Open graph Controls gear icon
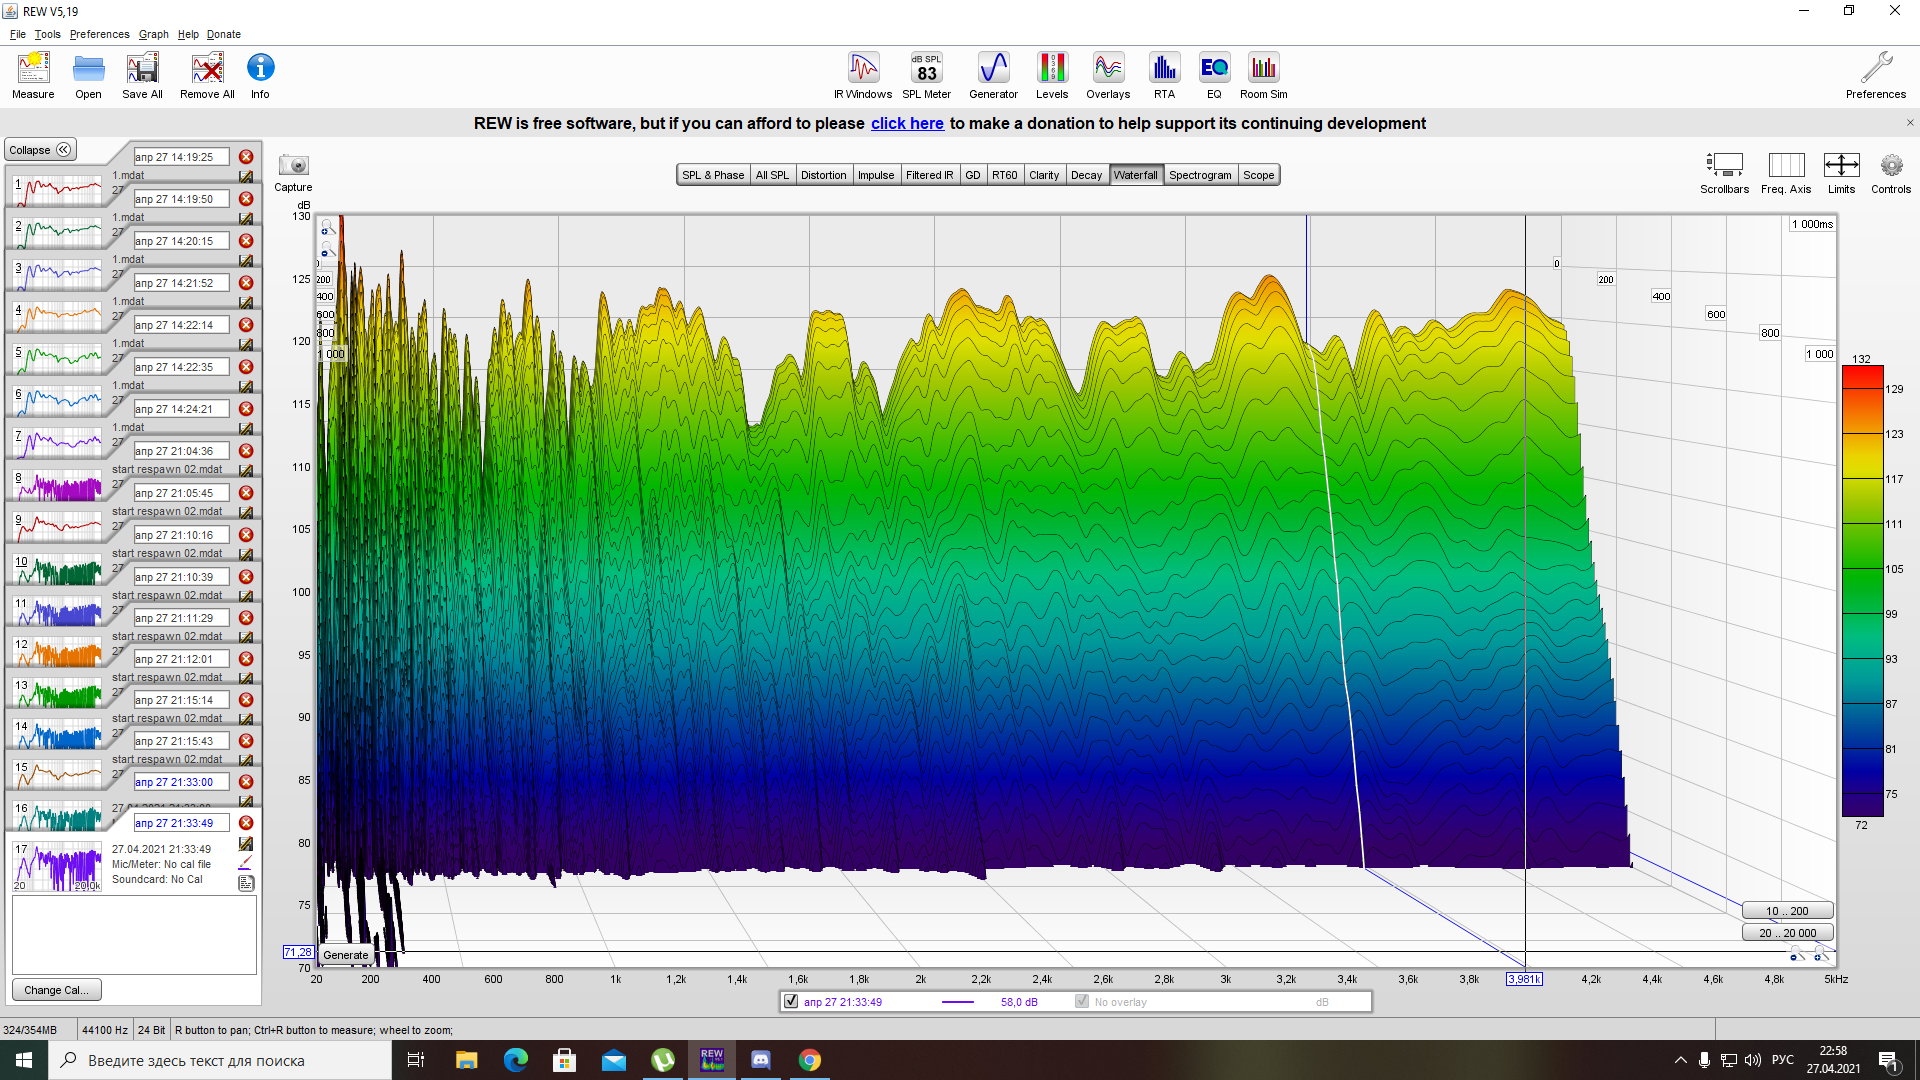Screen dimensions: 1920x1080 [1890, 166]
